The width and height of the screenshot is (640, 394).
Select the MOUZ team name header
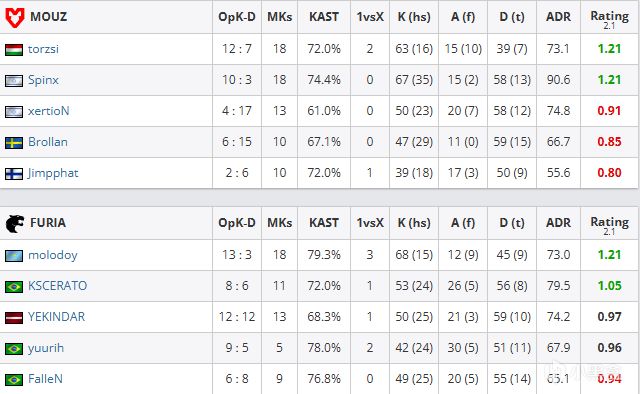click(x=48, y=17)
